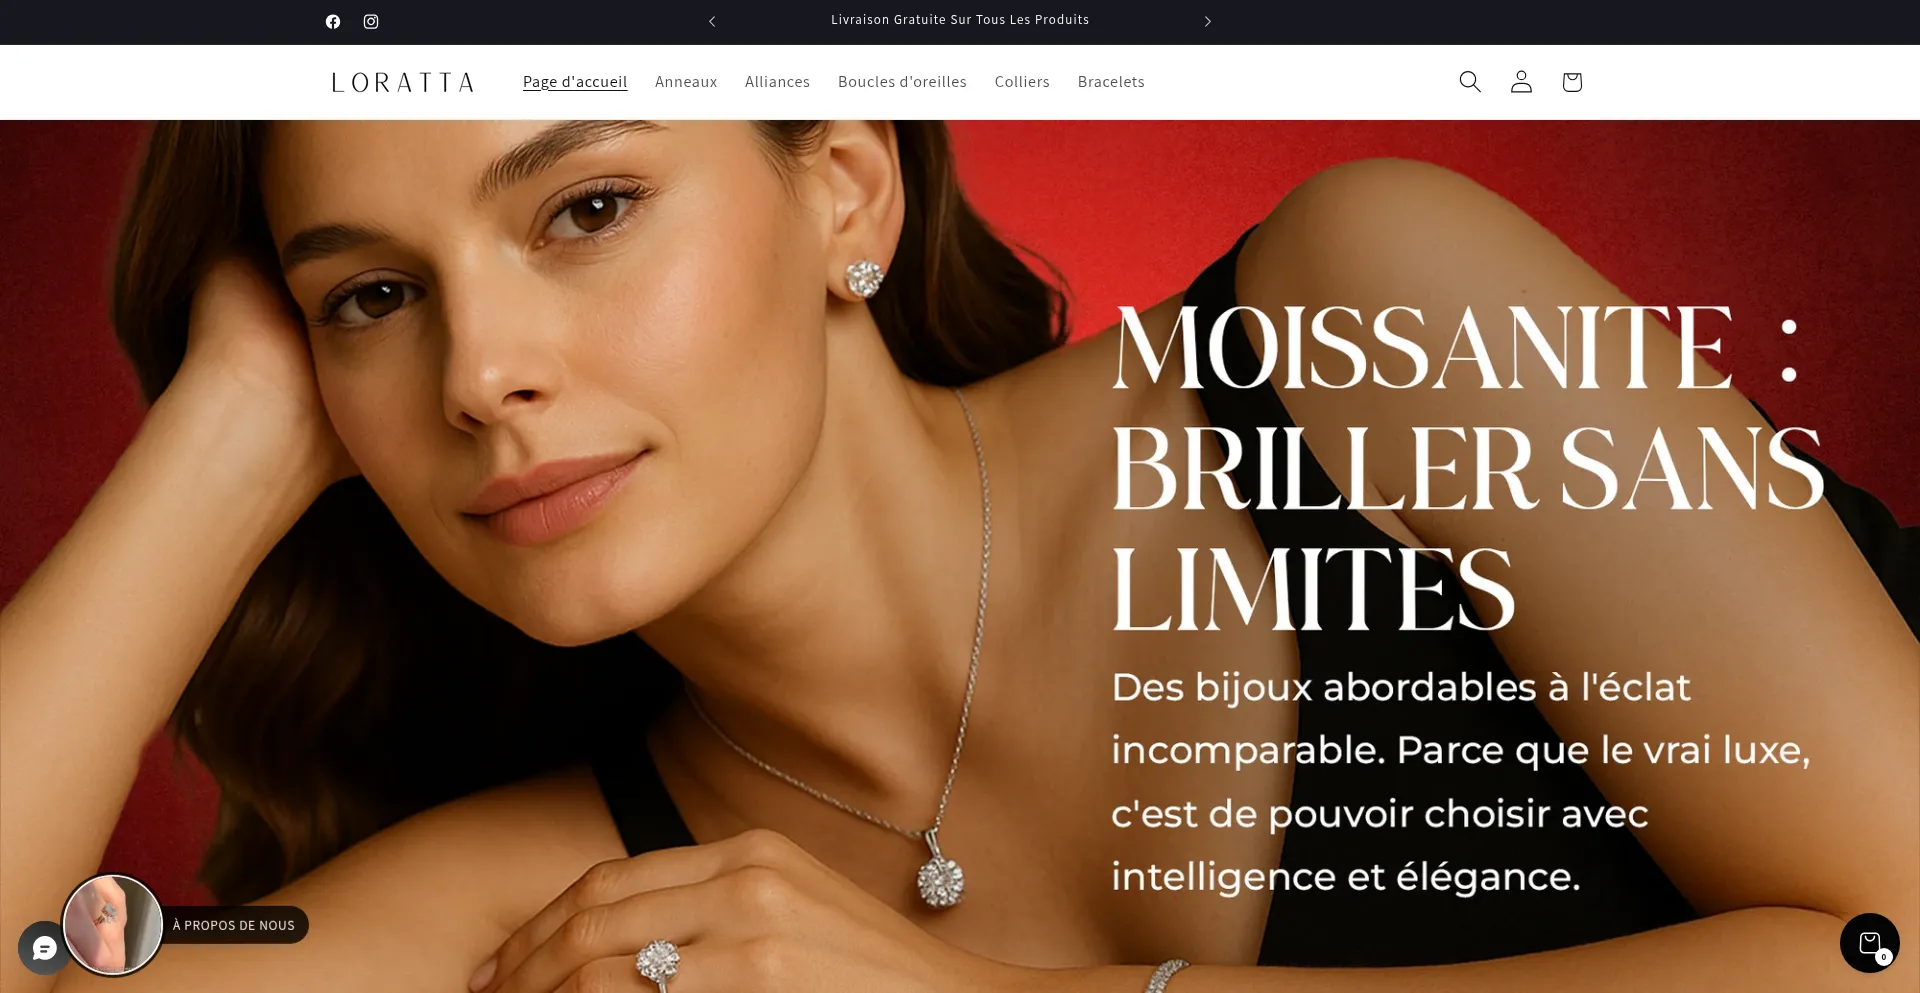Open the Boucles d'oreilles category
Viewport: 1920px width, 993px height.
coord(902,82)
